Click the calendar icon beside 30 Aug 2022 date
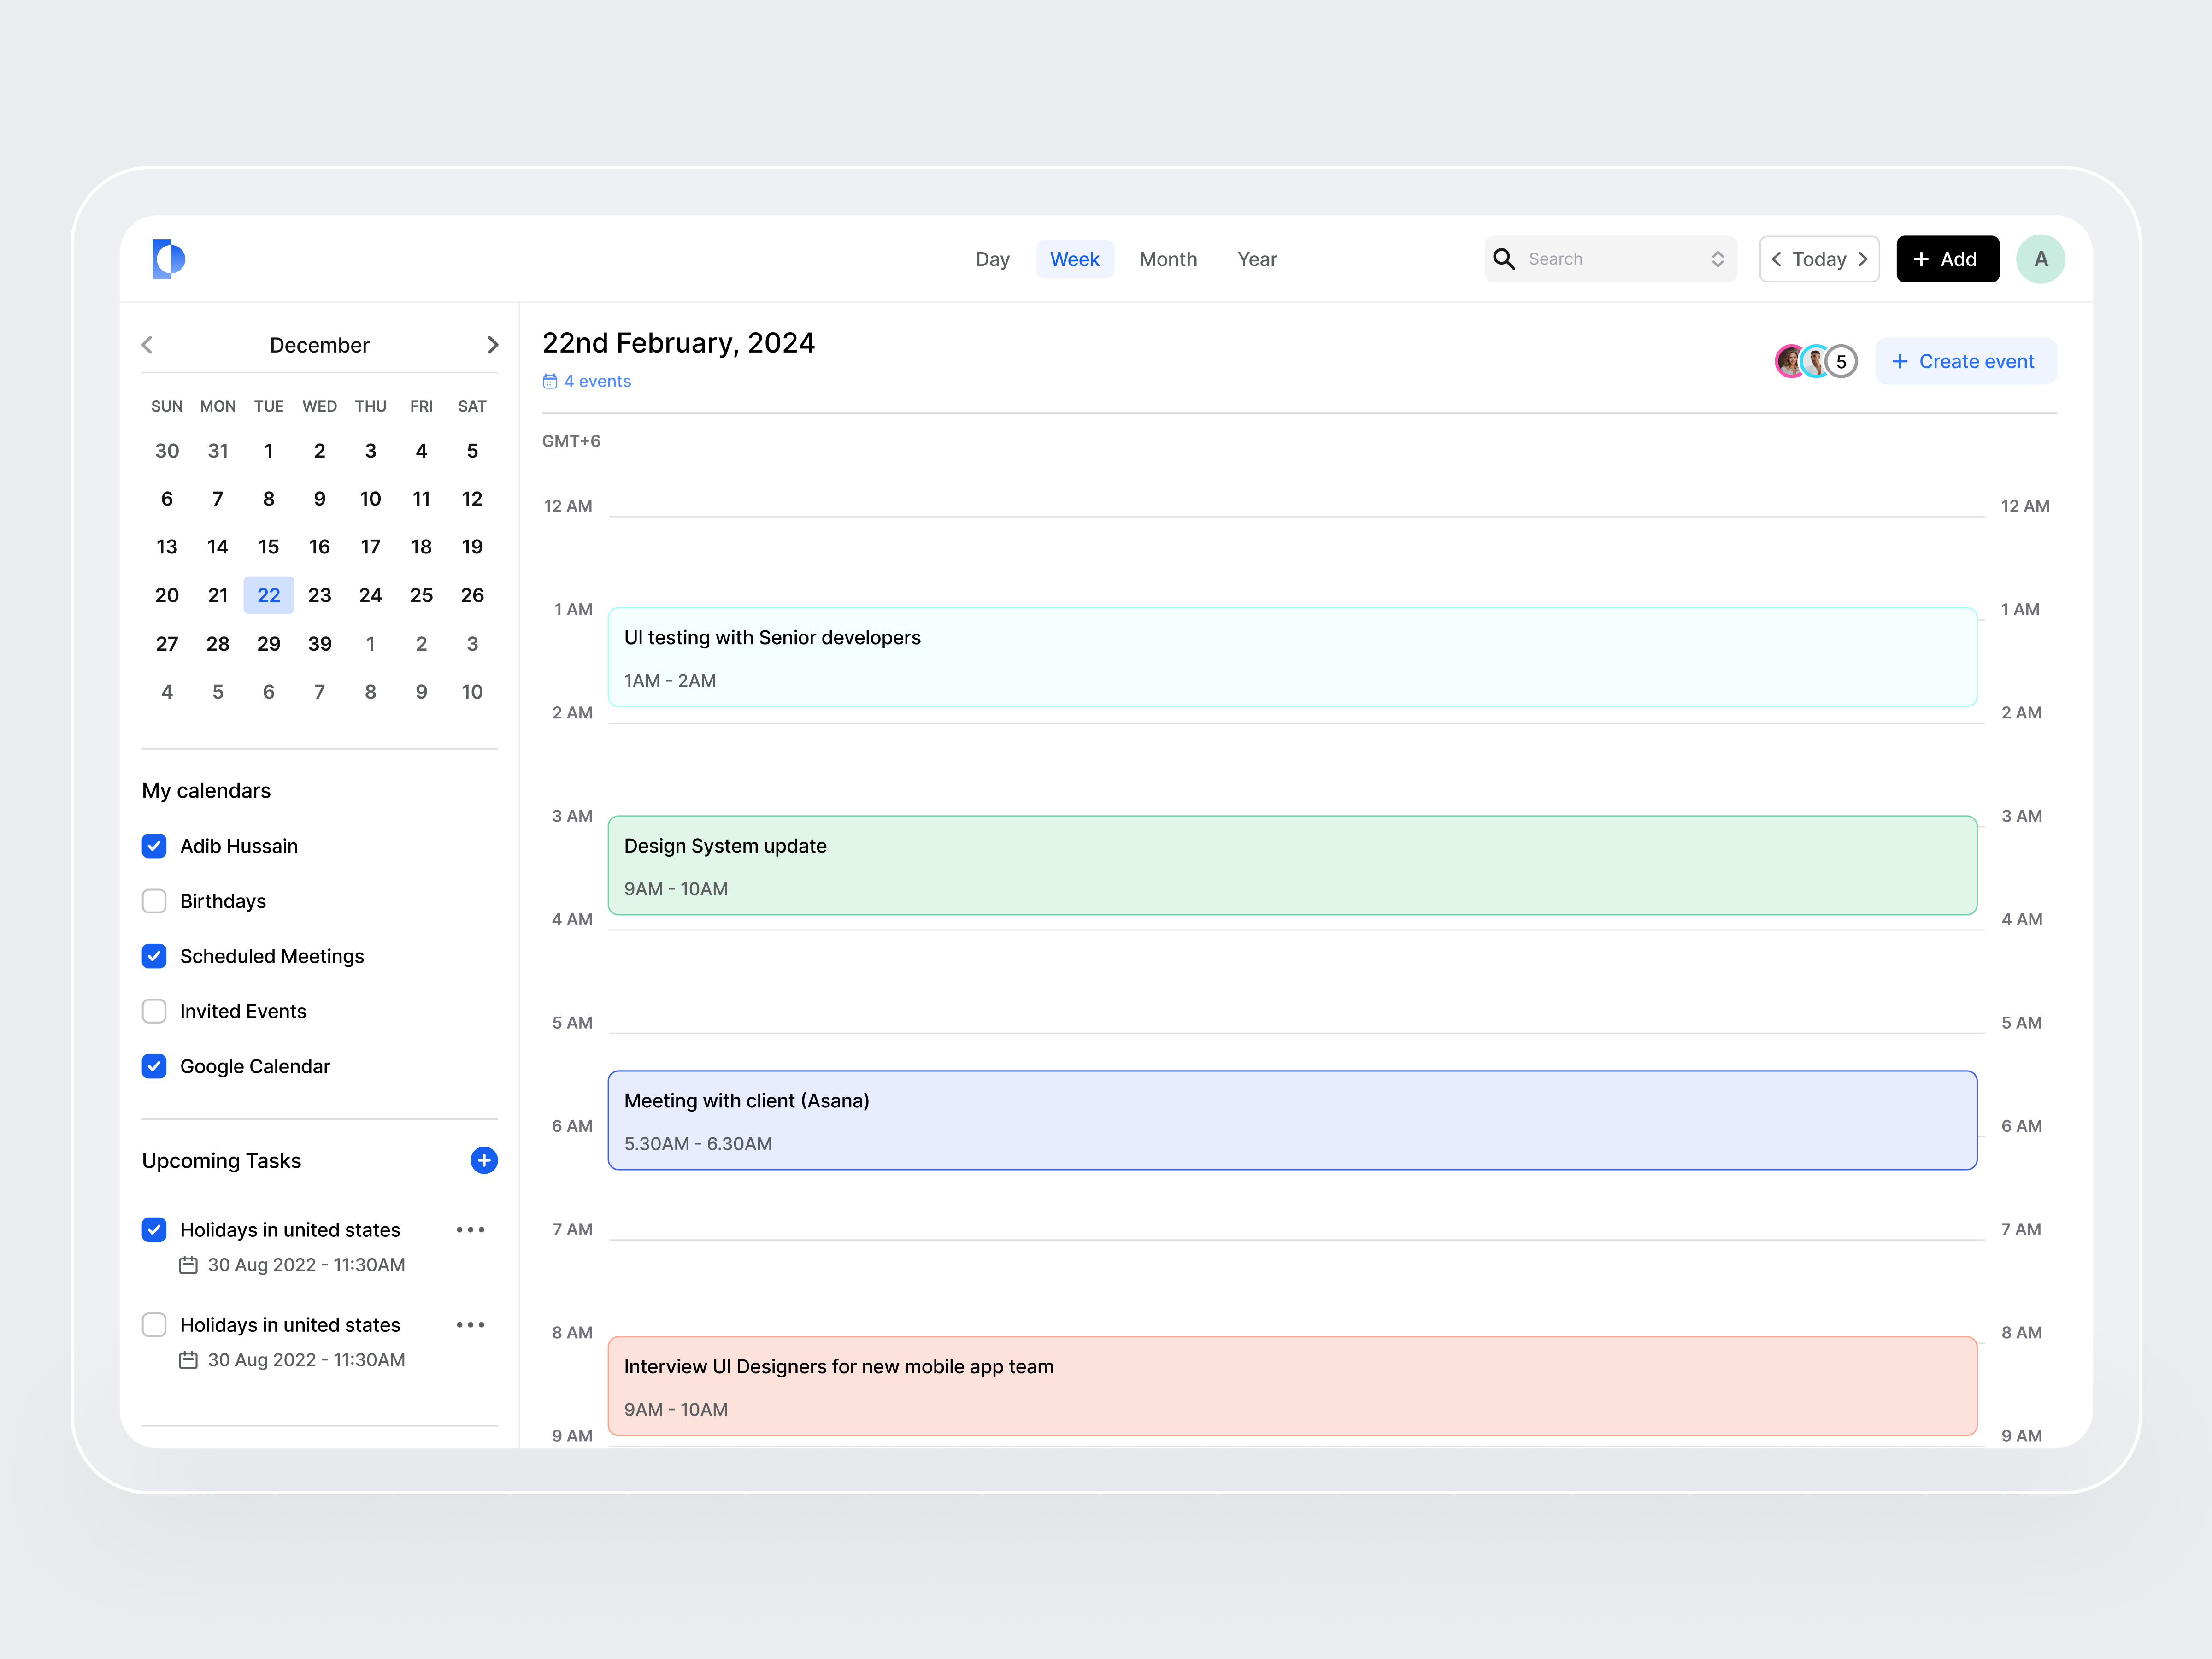2212x1659 pixels. 188,1264
